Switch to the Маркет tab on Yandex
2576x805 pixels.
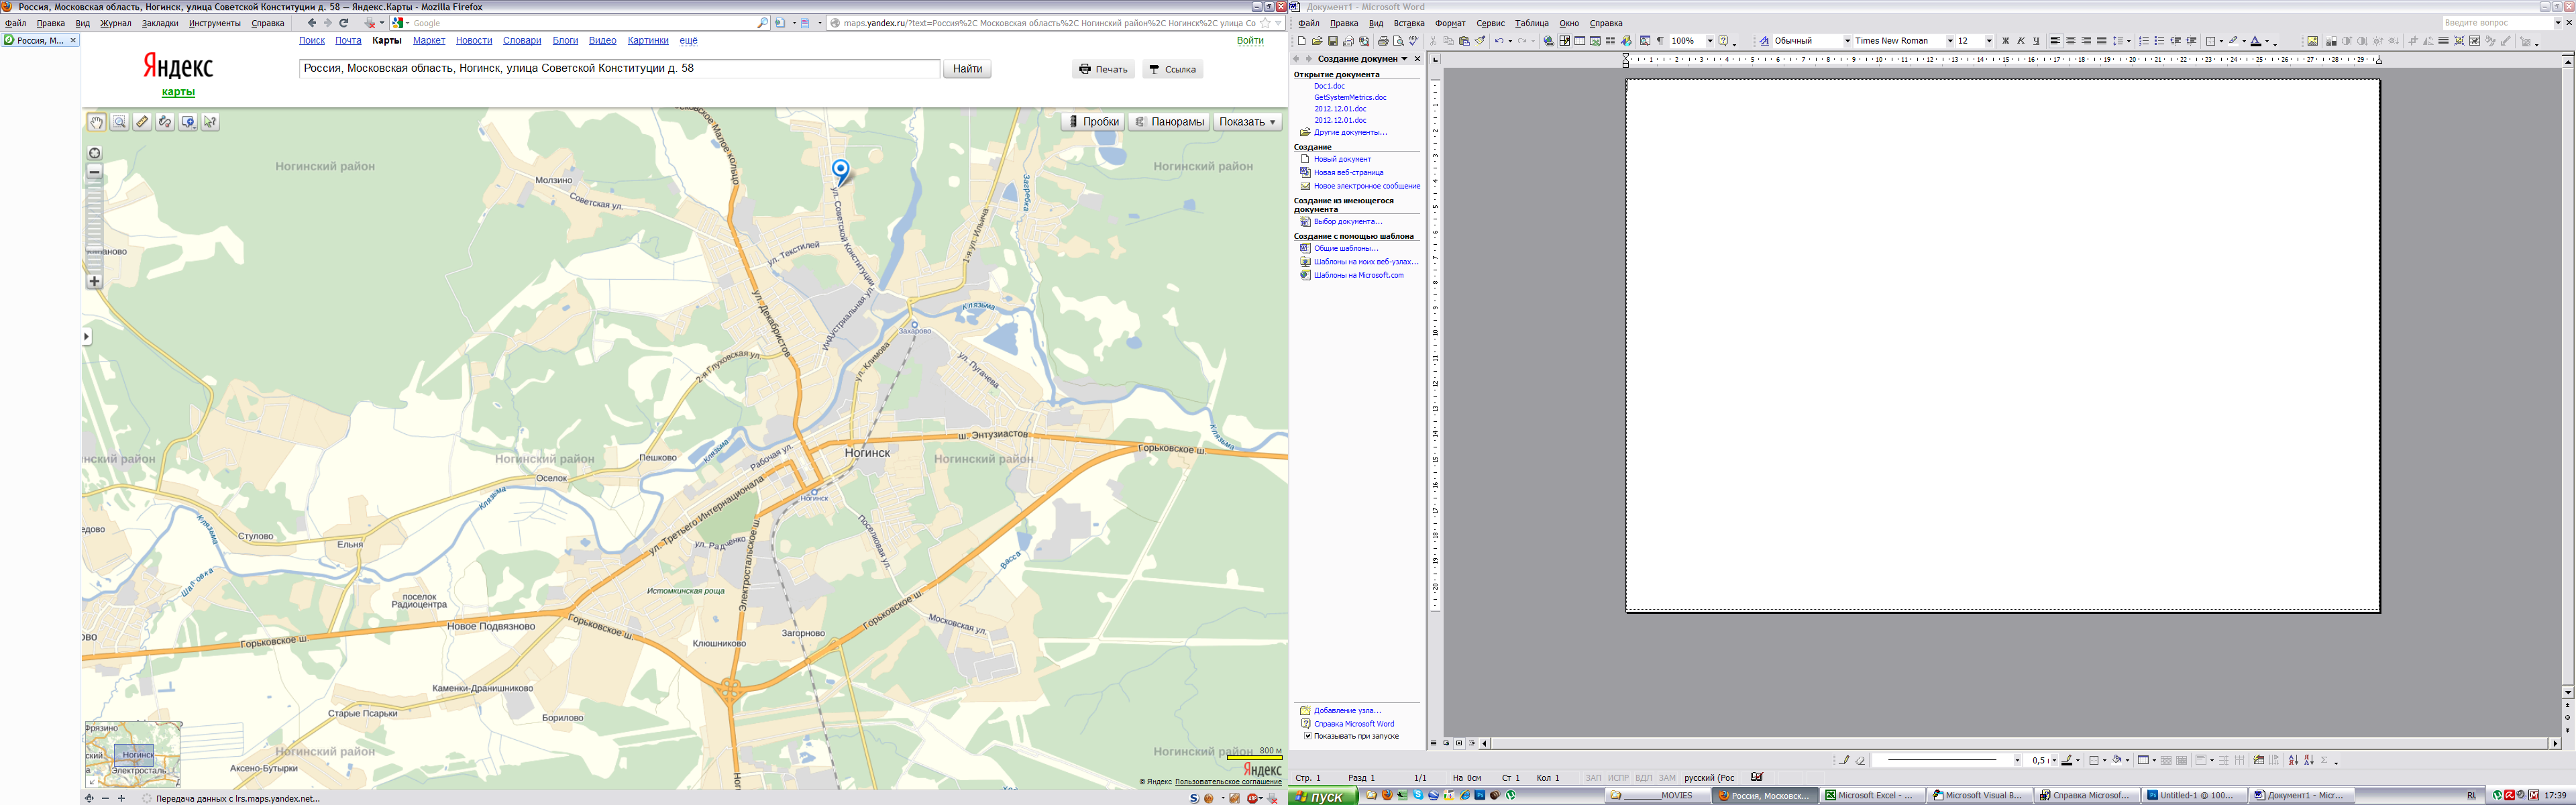[429, 41]
